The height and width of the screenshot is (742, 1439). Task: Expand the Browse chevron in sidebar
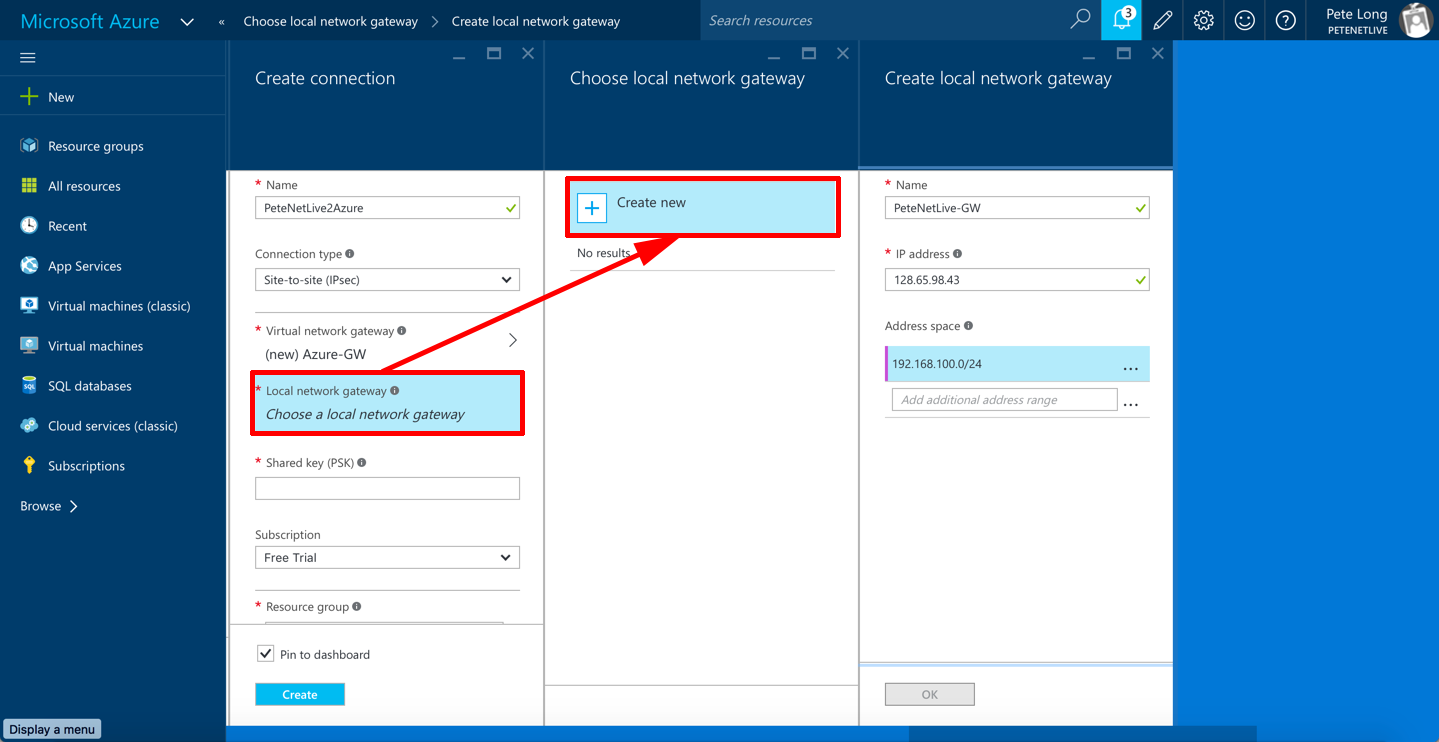(x=73, y=506)
